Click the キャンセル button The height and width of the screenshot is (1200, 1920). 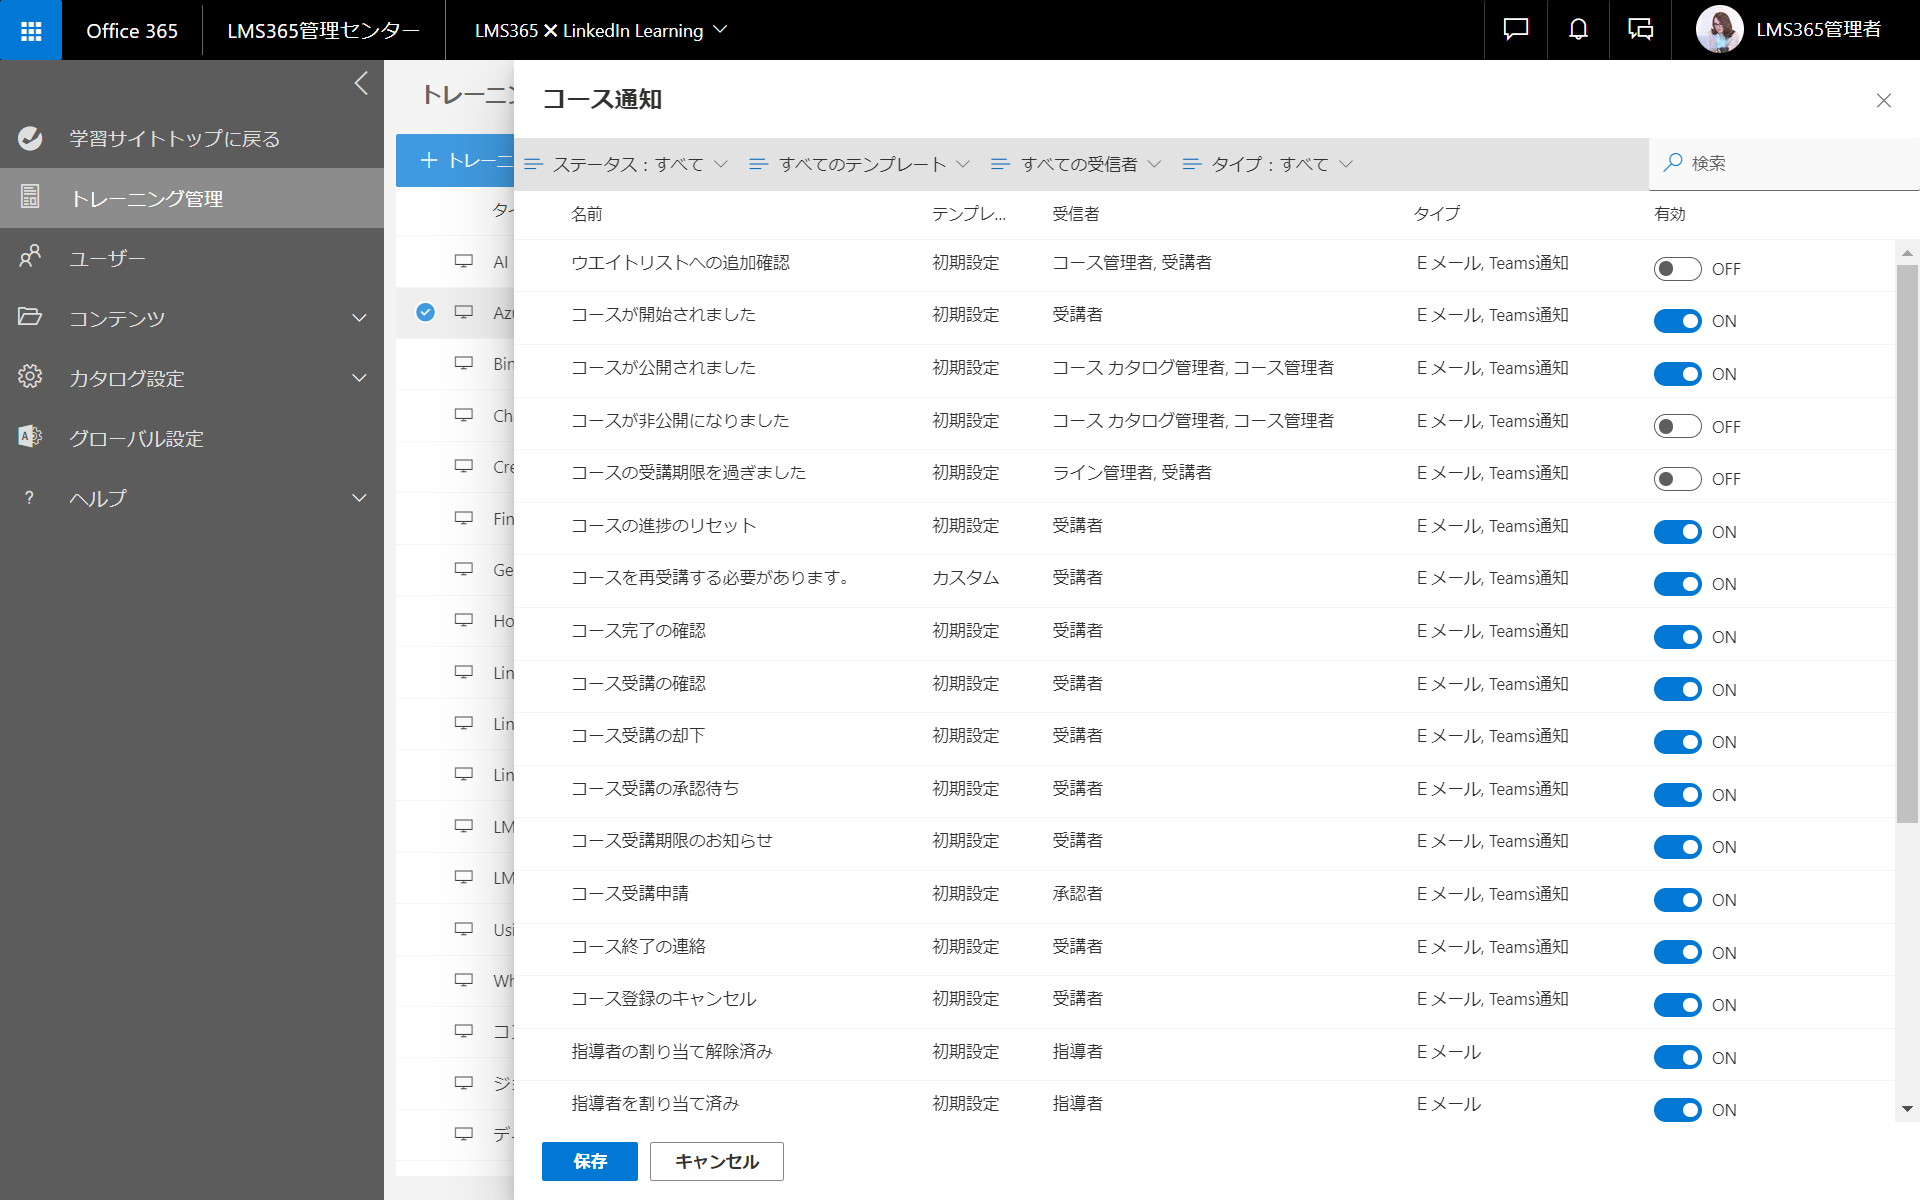(x=717, y=1161)
